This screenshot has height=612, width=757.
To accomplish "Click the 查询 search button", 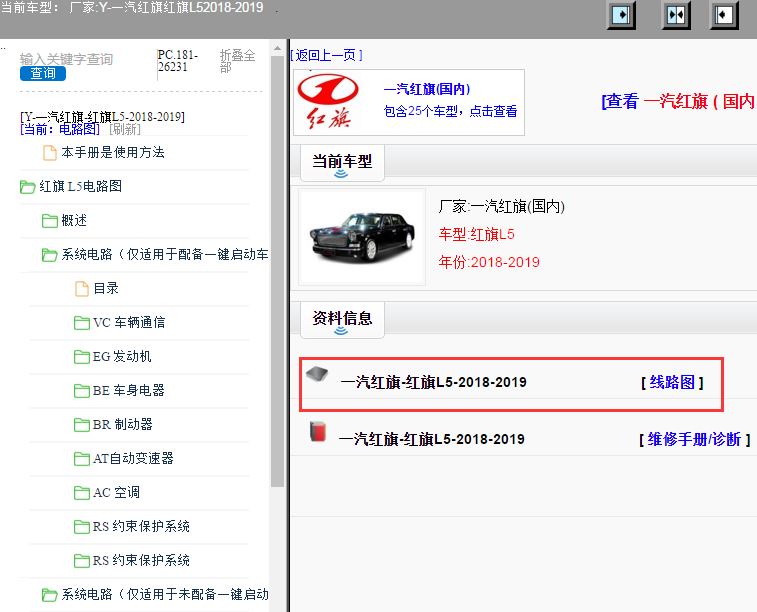I will (x=43, y=73).
